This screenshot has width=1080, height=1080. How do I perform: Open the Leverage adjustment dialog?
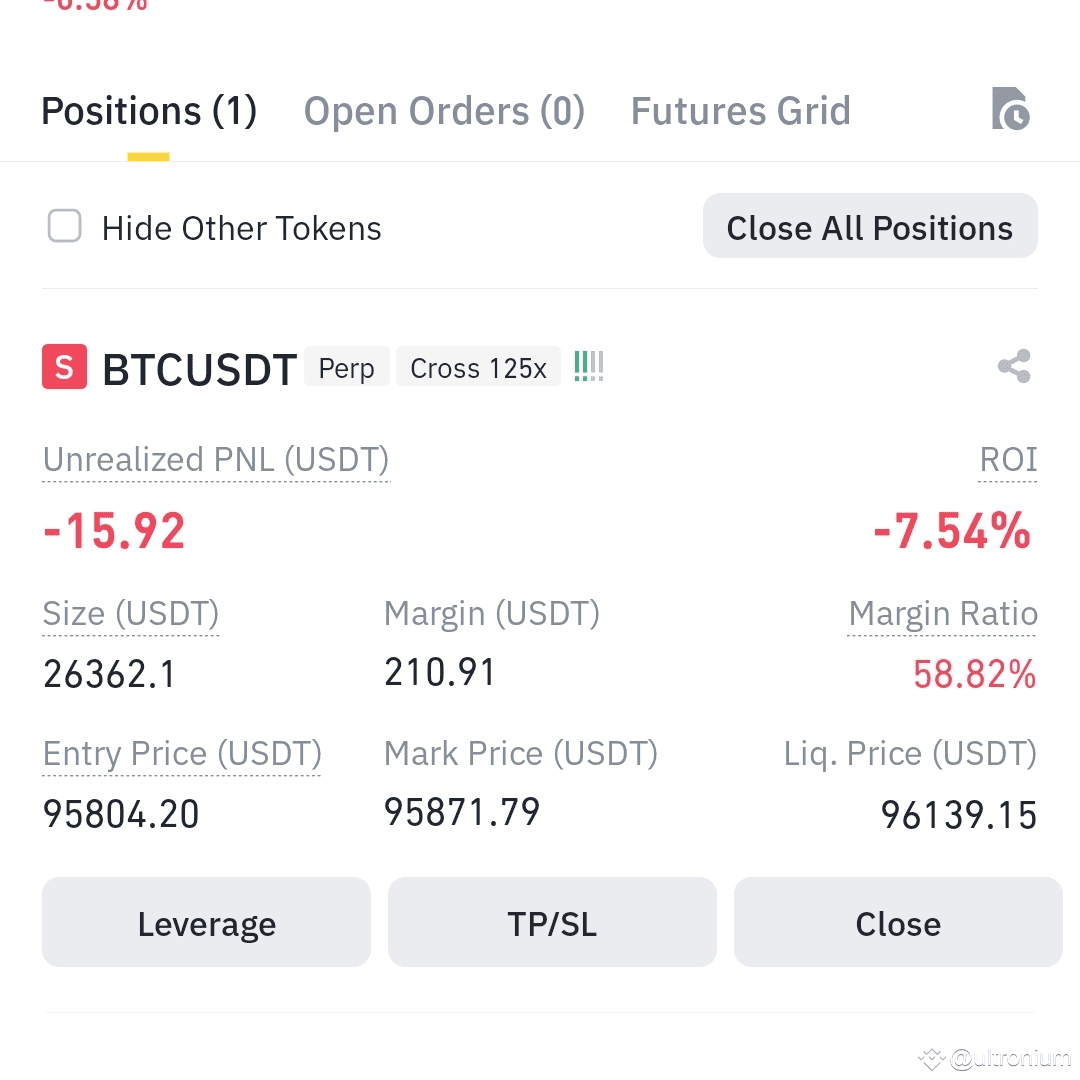[x=206, y=922]
